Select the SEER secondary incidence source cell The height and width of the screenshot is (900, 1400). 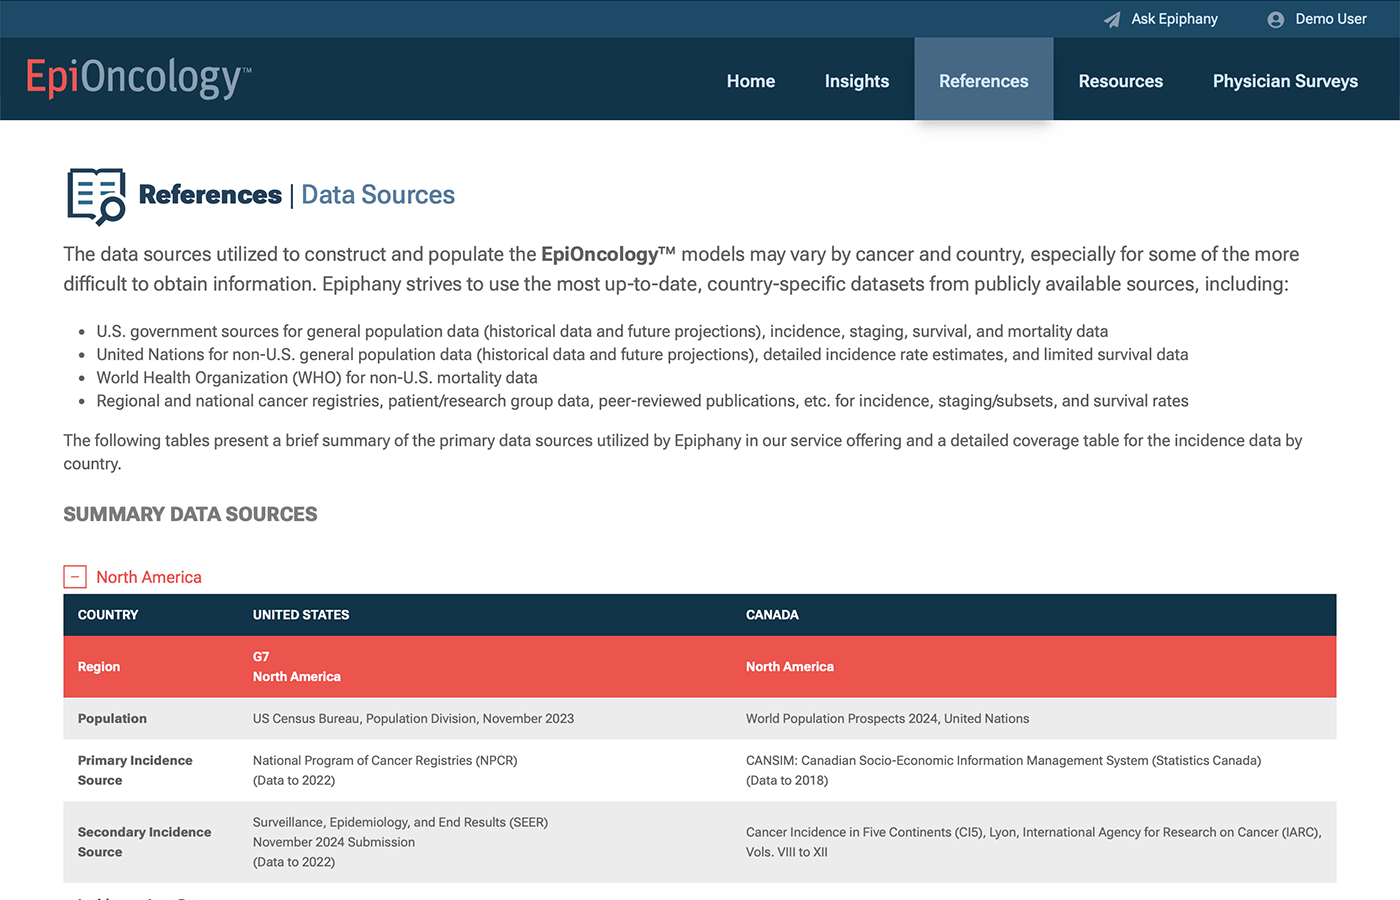(x=400, y=842)
